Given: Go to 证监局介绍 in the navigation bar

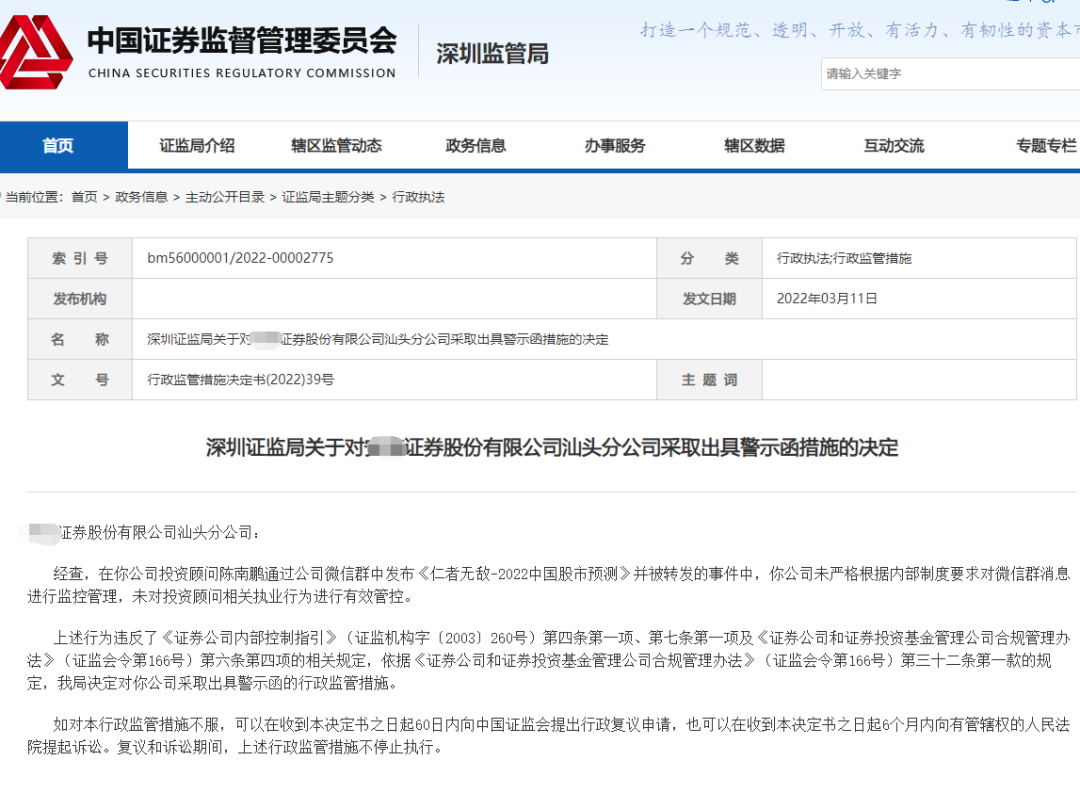Looking at the screenshot, I should (197, 146).
